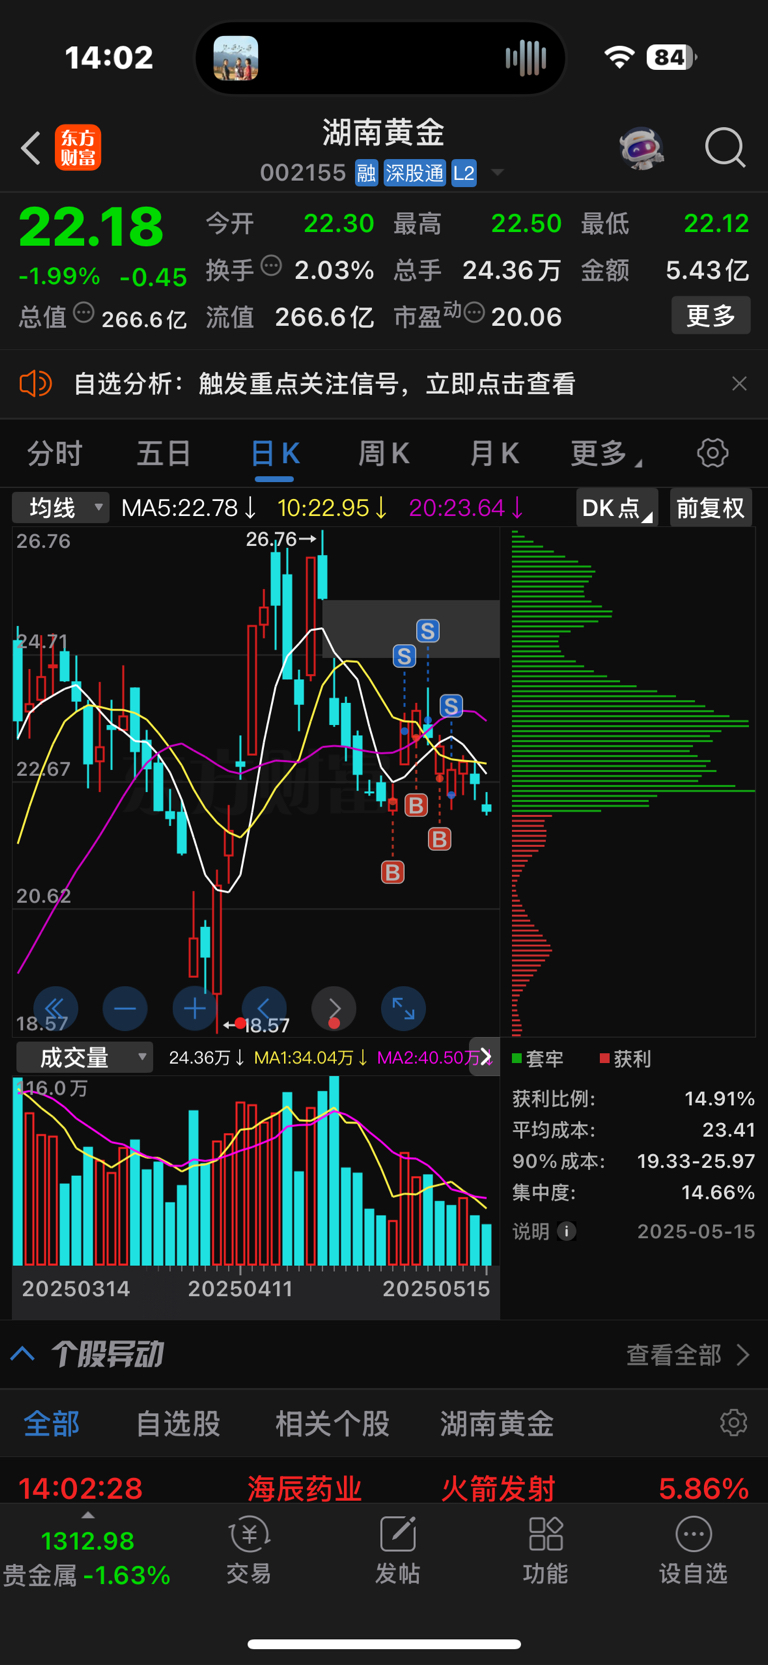Open 查看全部 link
Image resolution: width=769 pixels, height=1665 pixels.
coord(688,1355)
